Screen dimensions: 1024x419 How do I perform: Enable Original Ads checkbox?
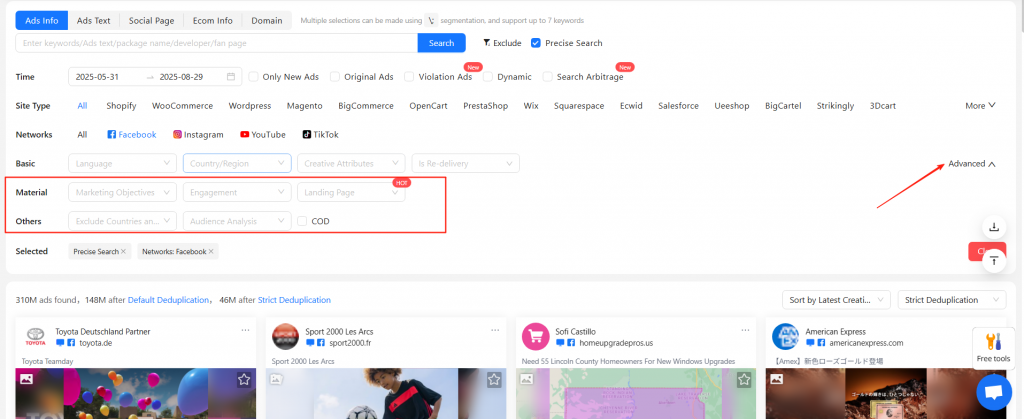[335, 76]
